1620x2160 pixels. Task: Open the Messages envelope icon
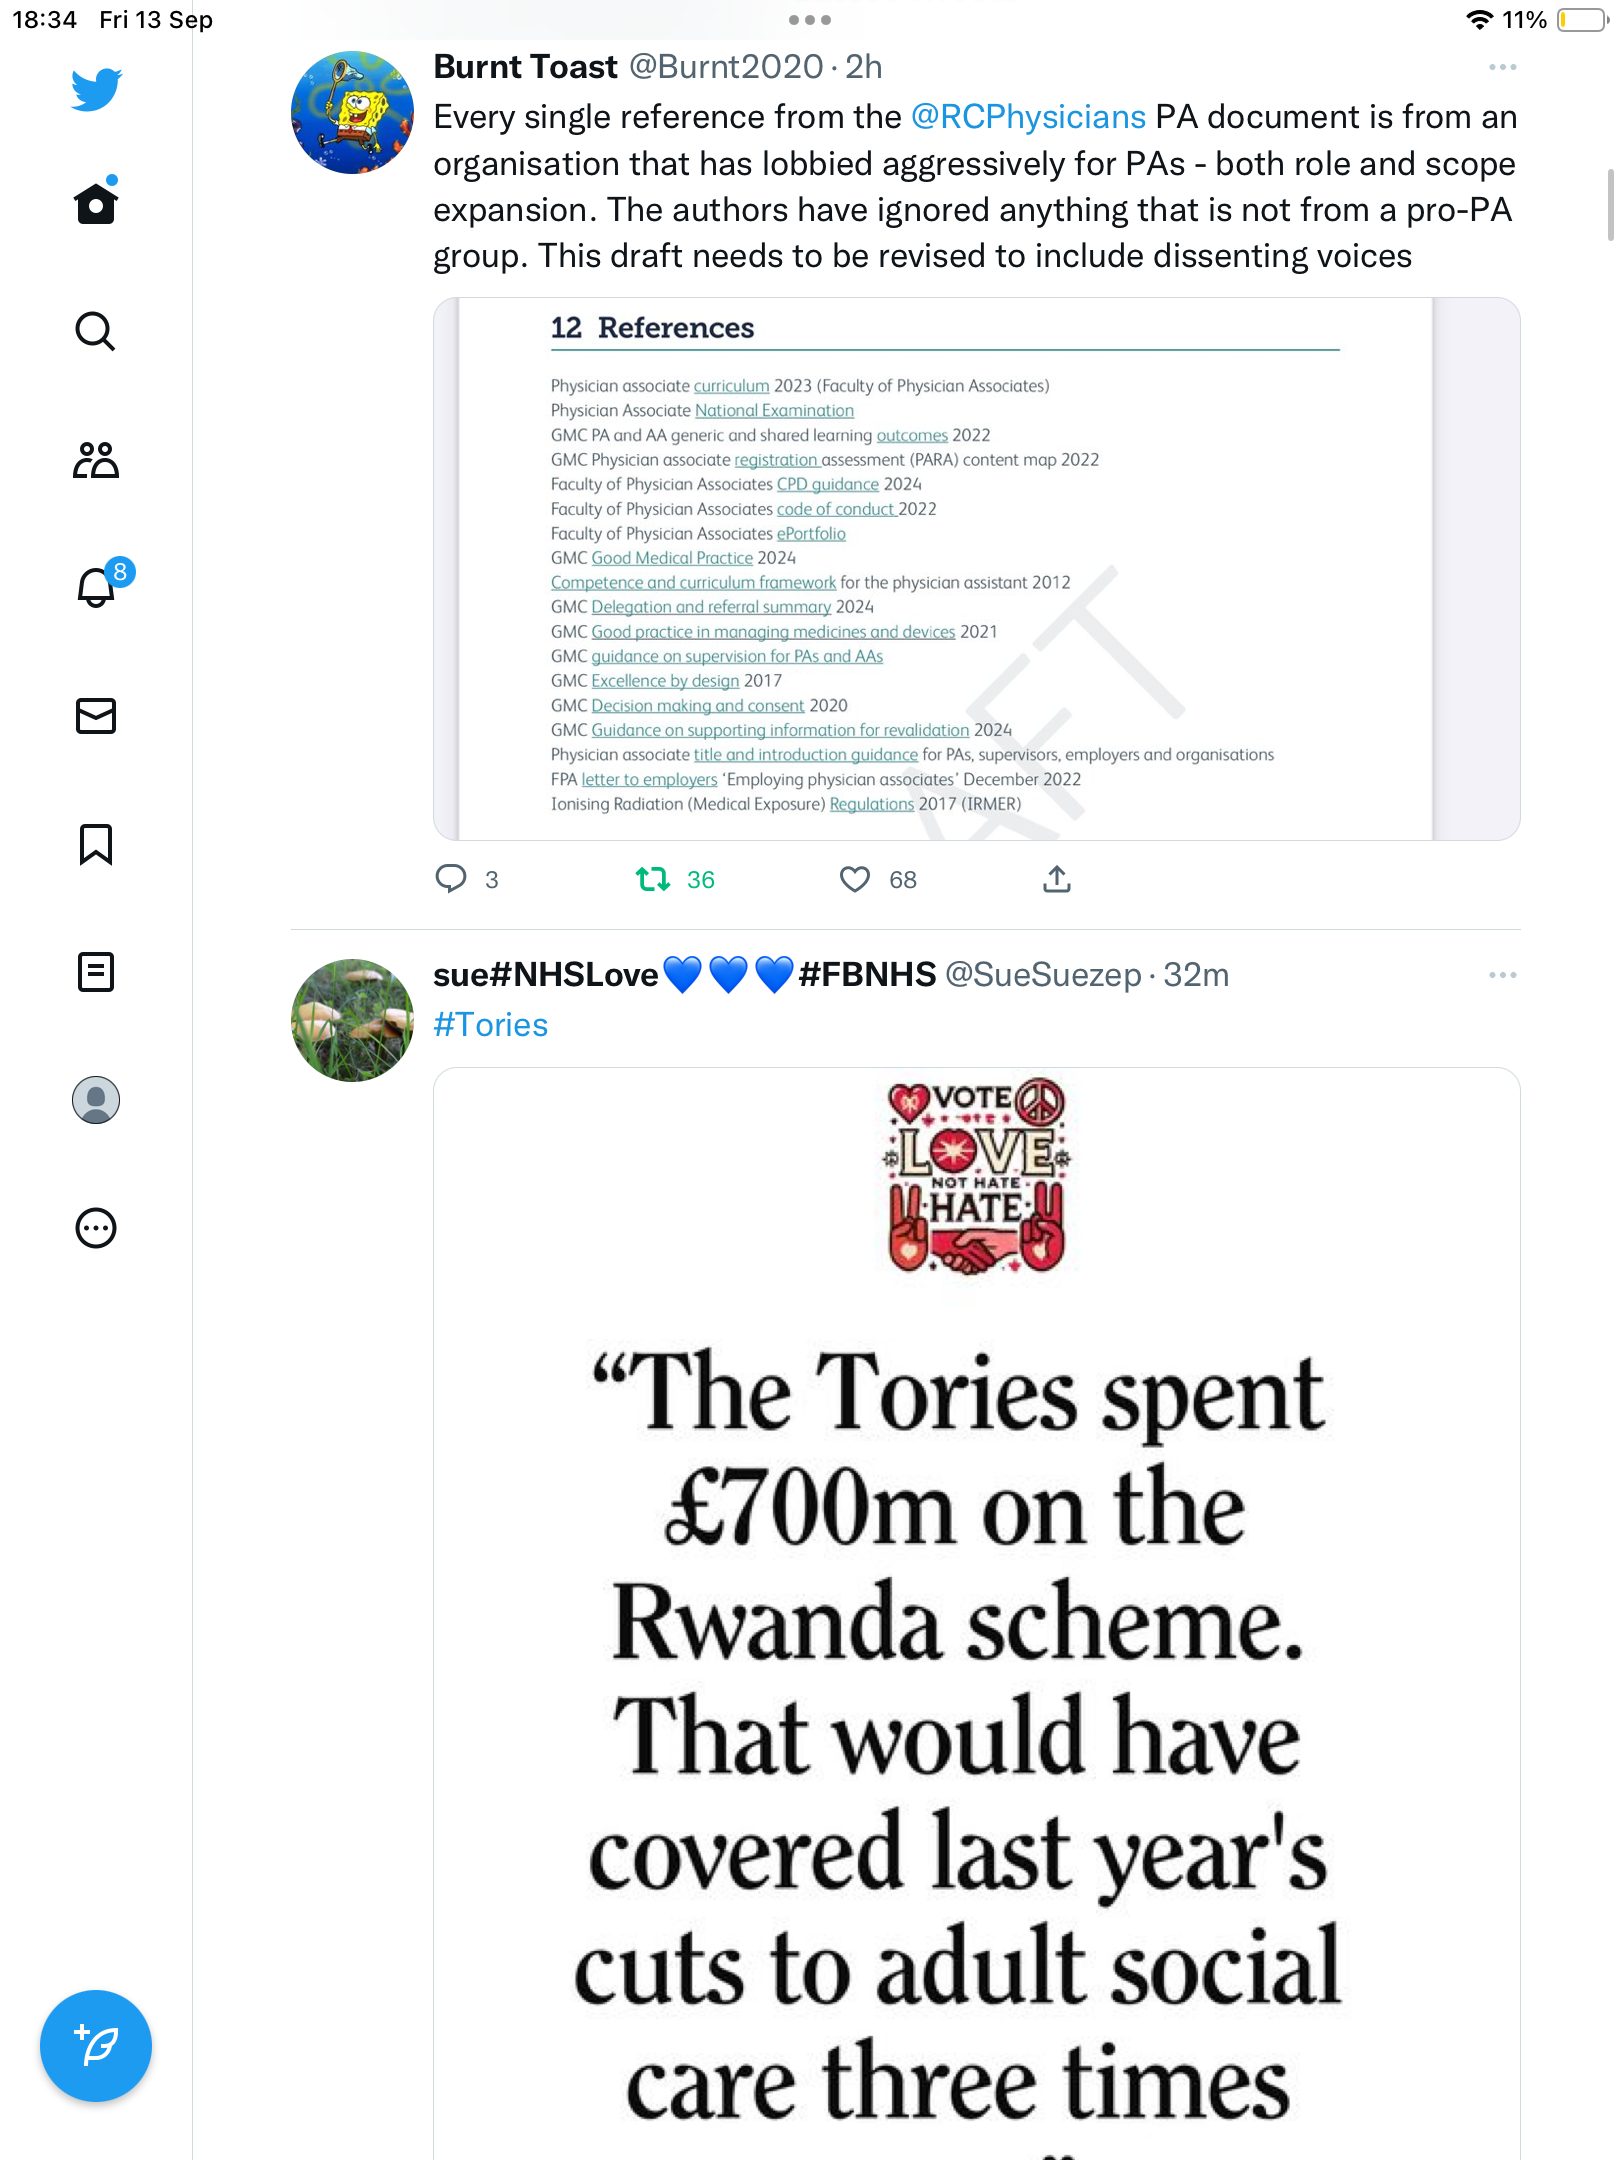coord(96,716)
